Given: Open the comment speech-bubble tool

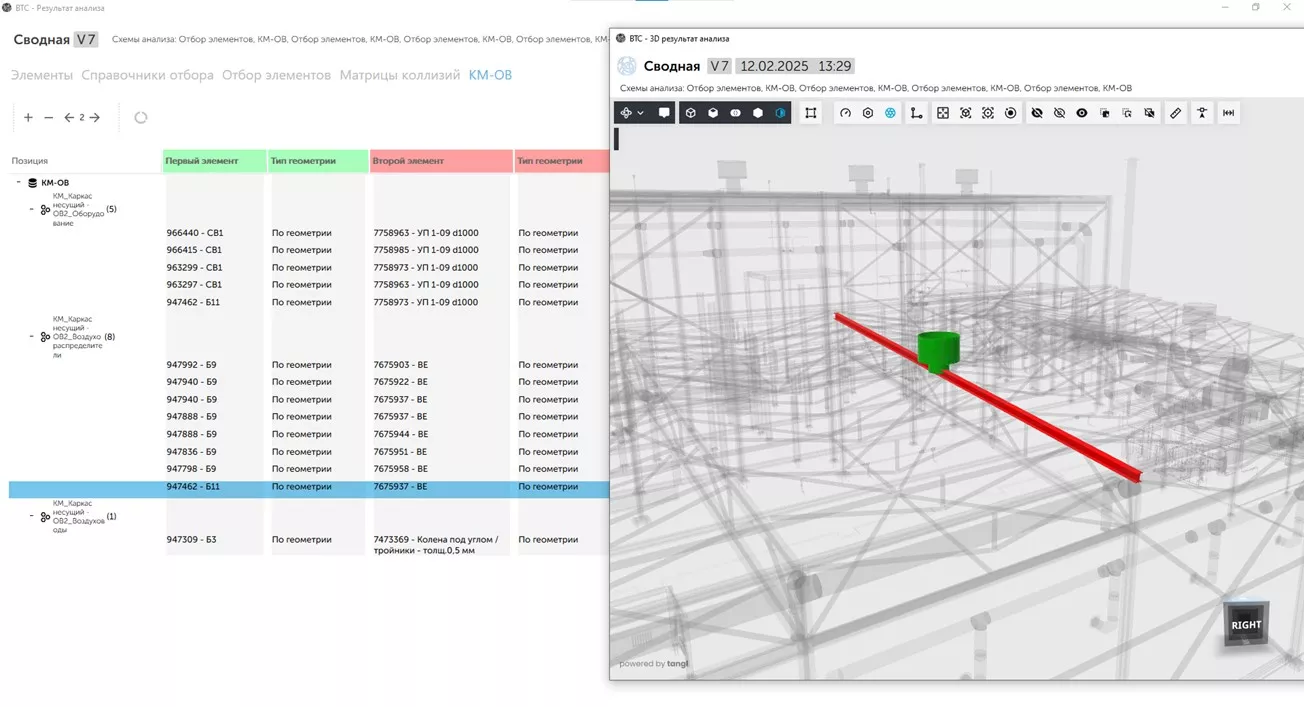Looking at the screenshot, I should [x=664, y=113].
